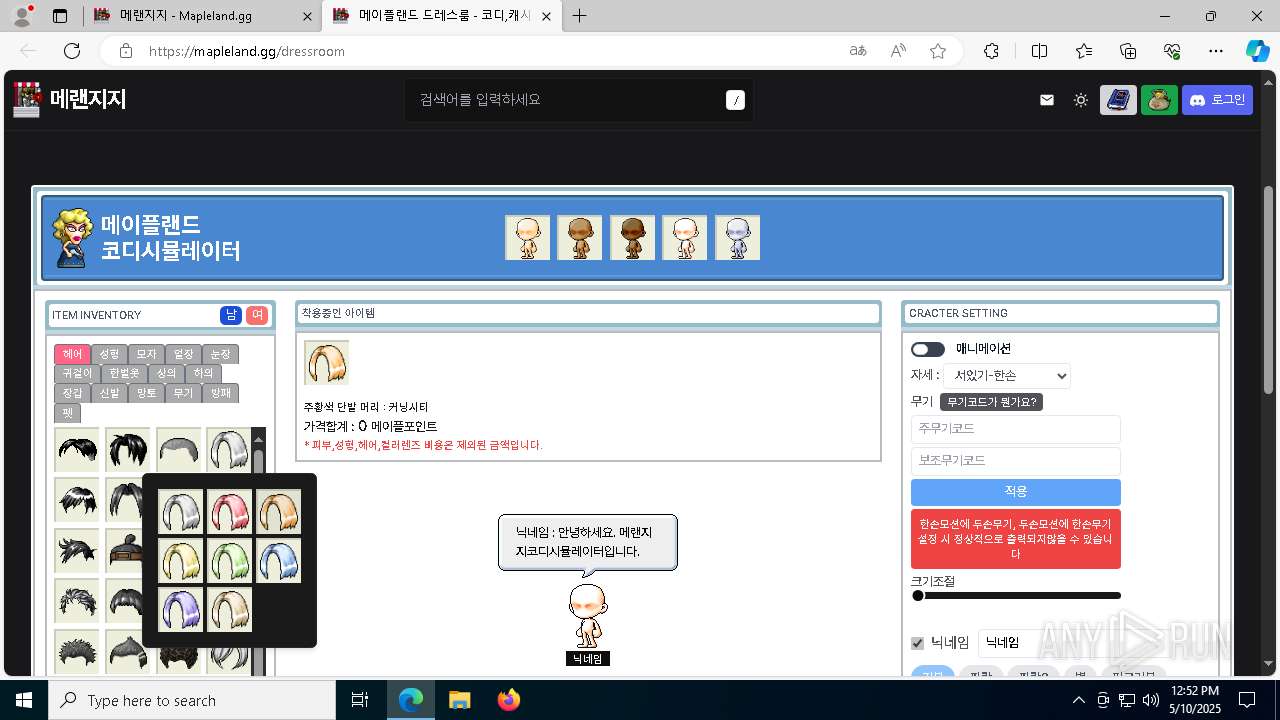This screenshot has height=720, width=1280.
Task: Switch to the 눈장 category tab
Action: 220,354
